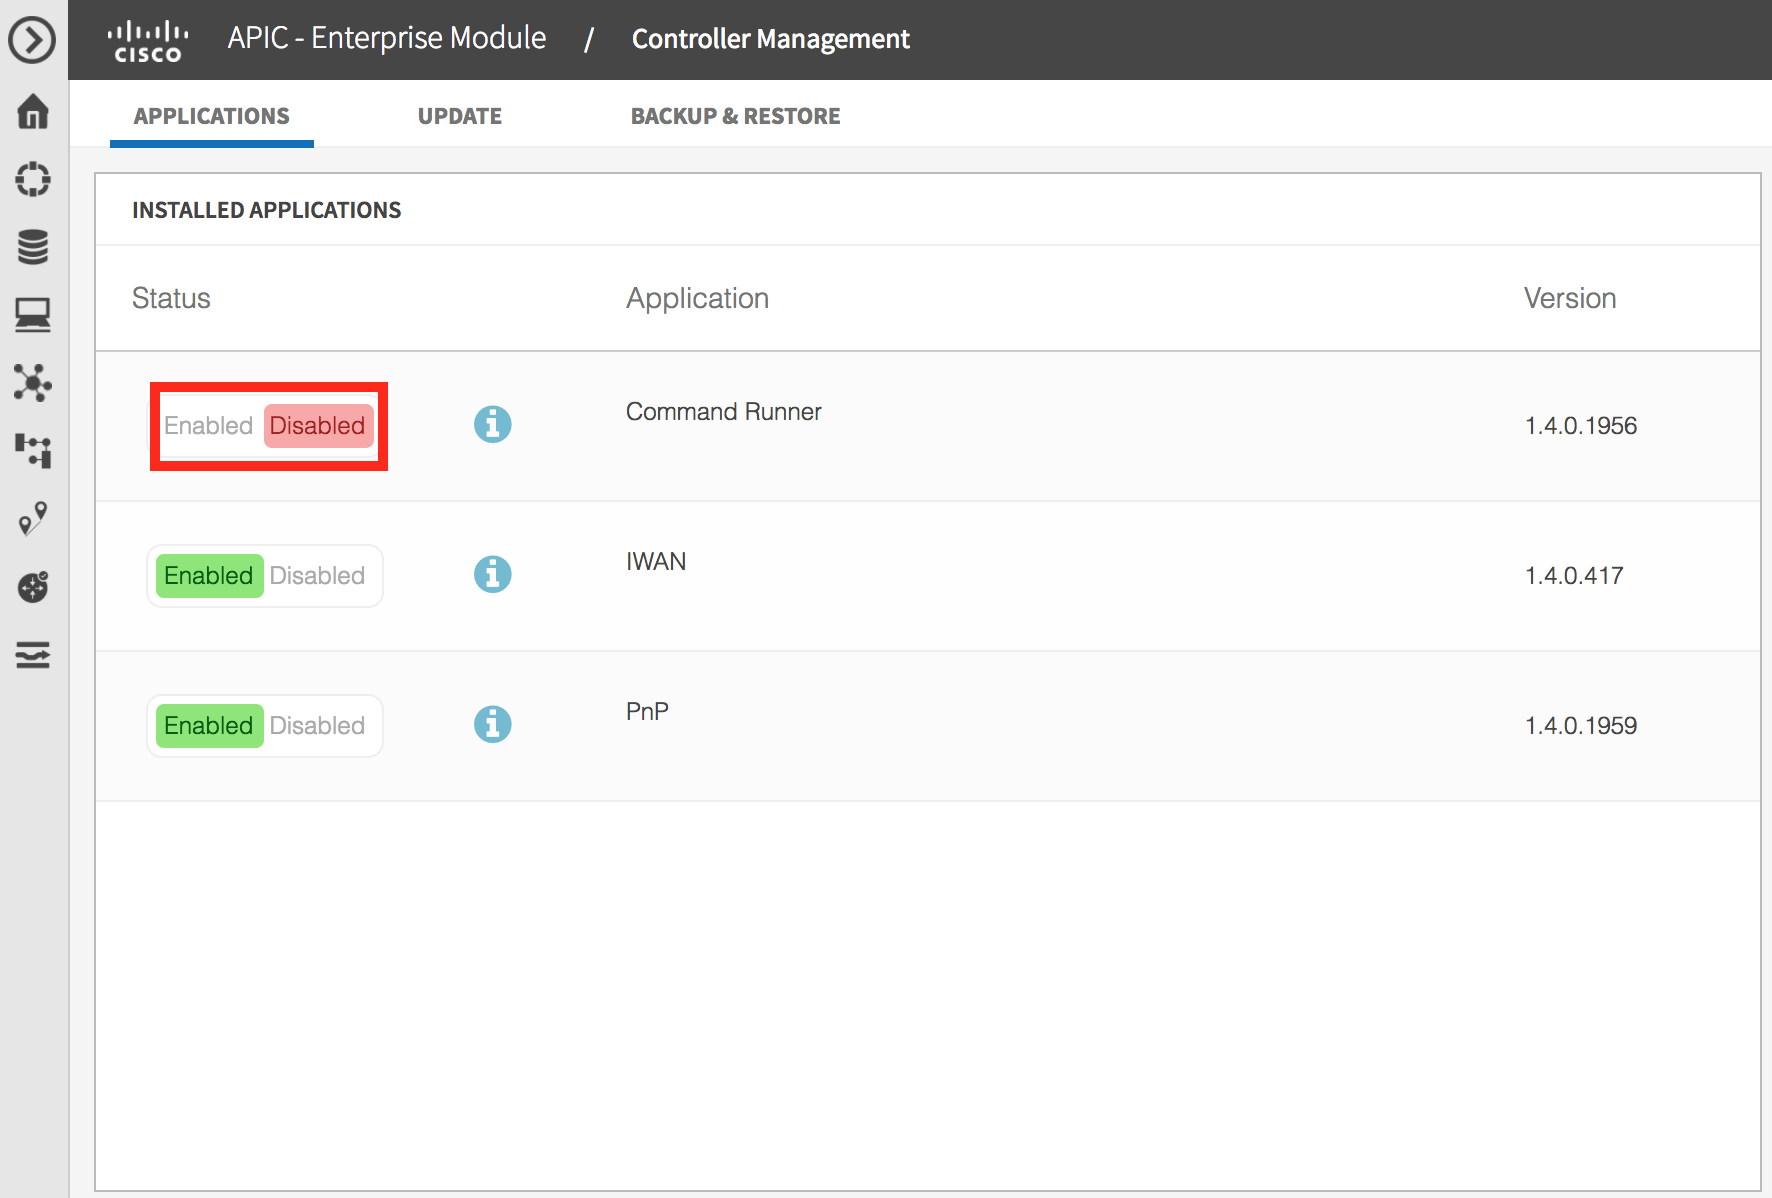
Task: Open the Topology nodes icon
Action: point(33,383)
